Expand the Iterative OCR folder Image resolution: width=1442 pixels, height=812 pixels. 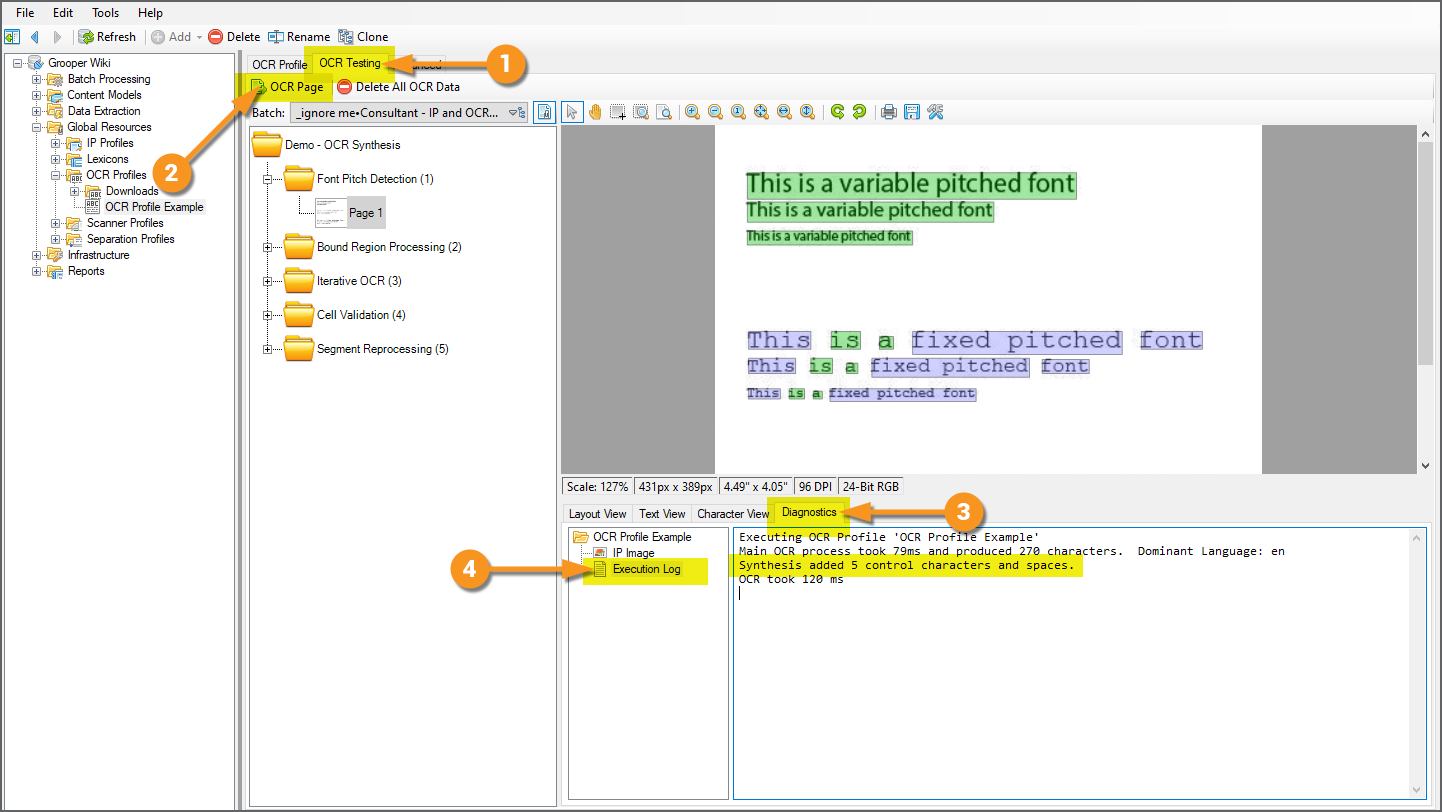tap(267, 281)
